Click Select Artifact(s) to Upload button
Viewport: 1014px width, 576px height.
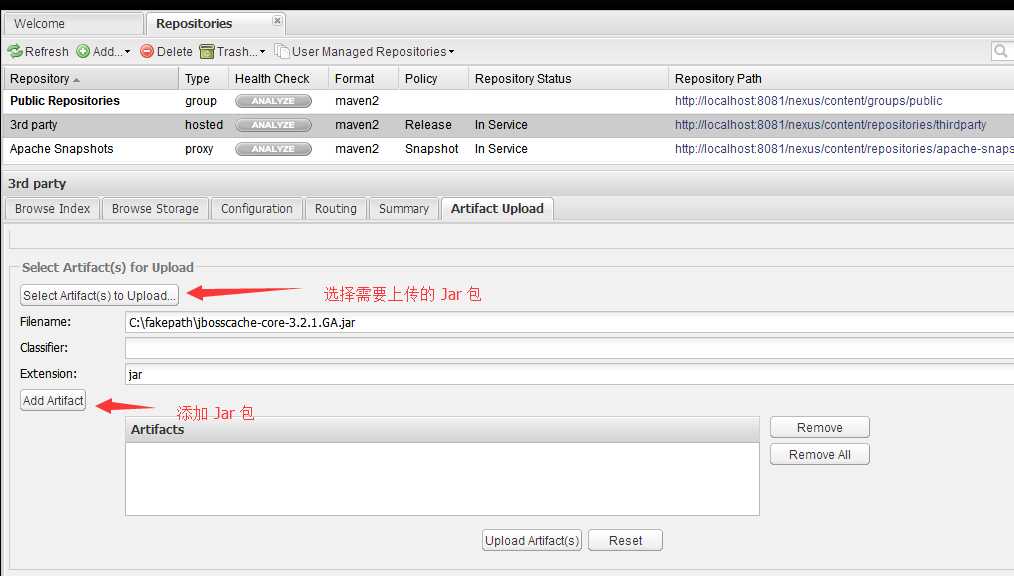point(99,295)
